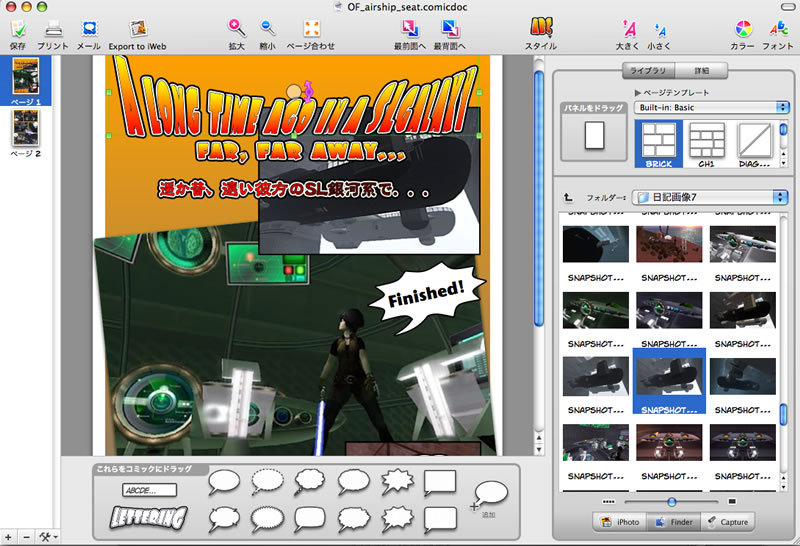Click 最前面へ bring to front icon
This screenshot has height=546, width=800.
click(x=410, y=28)
